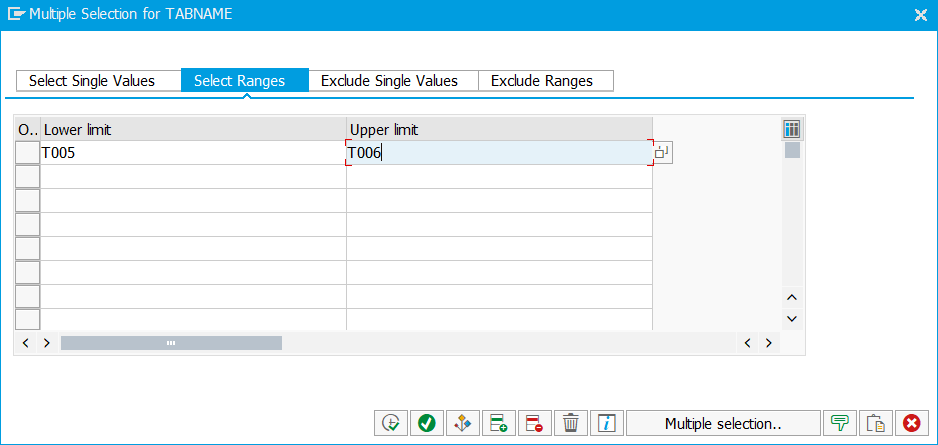Click the third row Upper limit cell
The width and height of the screenshot is (938, 445).
(500, 201)
